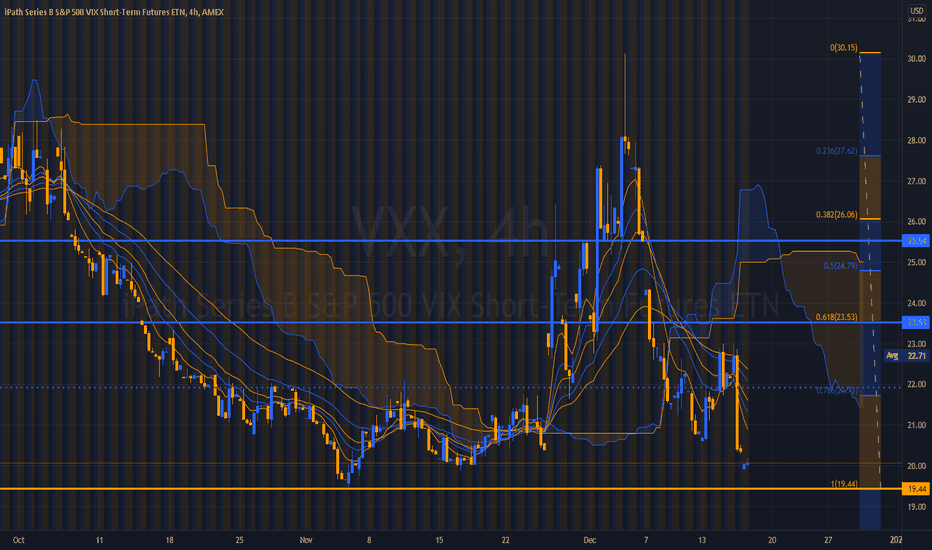Click the 22 date label on time axis
This screenshot has height=550, width=932.
(505, 540)
